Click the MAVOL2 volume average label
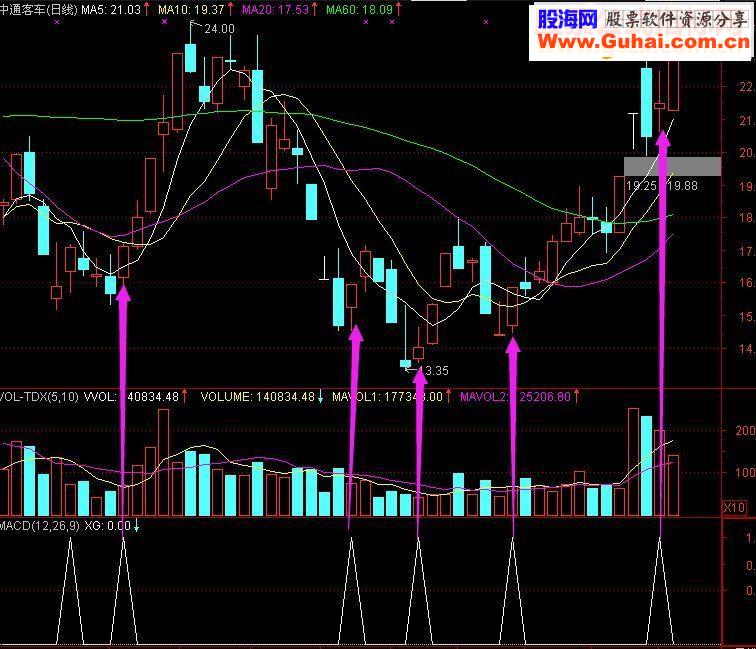 pos(515,397)
